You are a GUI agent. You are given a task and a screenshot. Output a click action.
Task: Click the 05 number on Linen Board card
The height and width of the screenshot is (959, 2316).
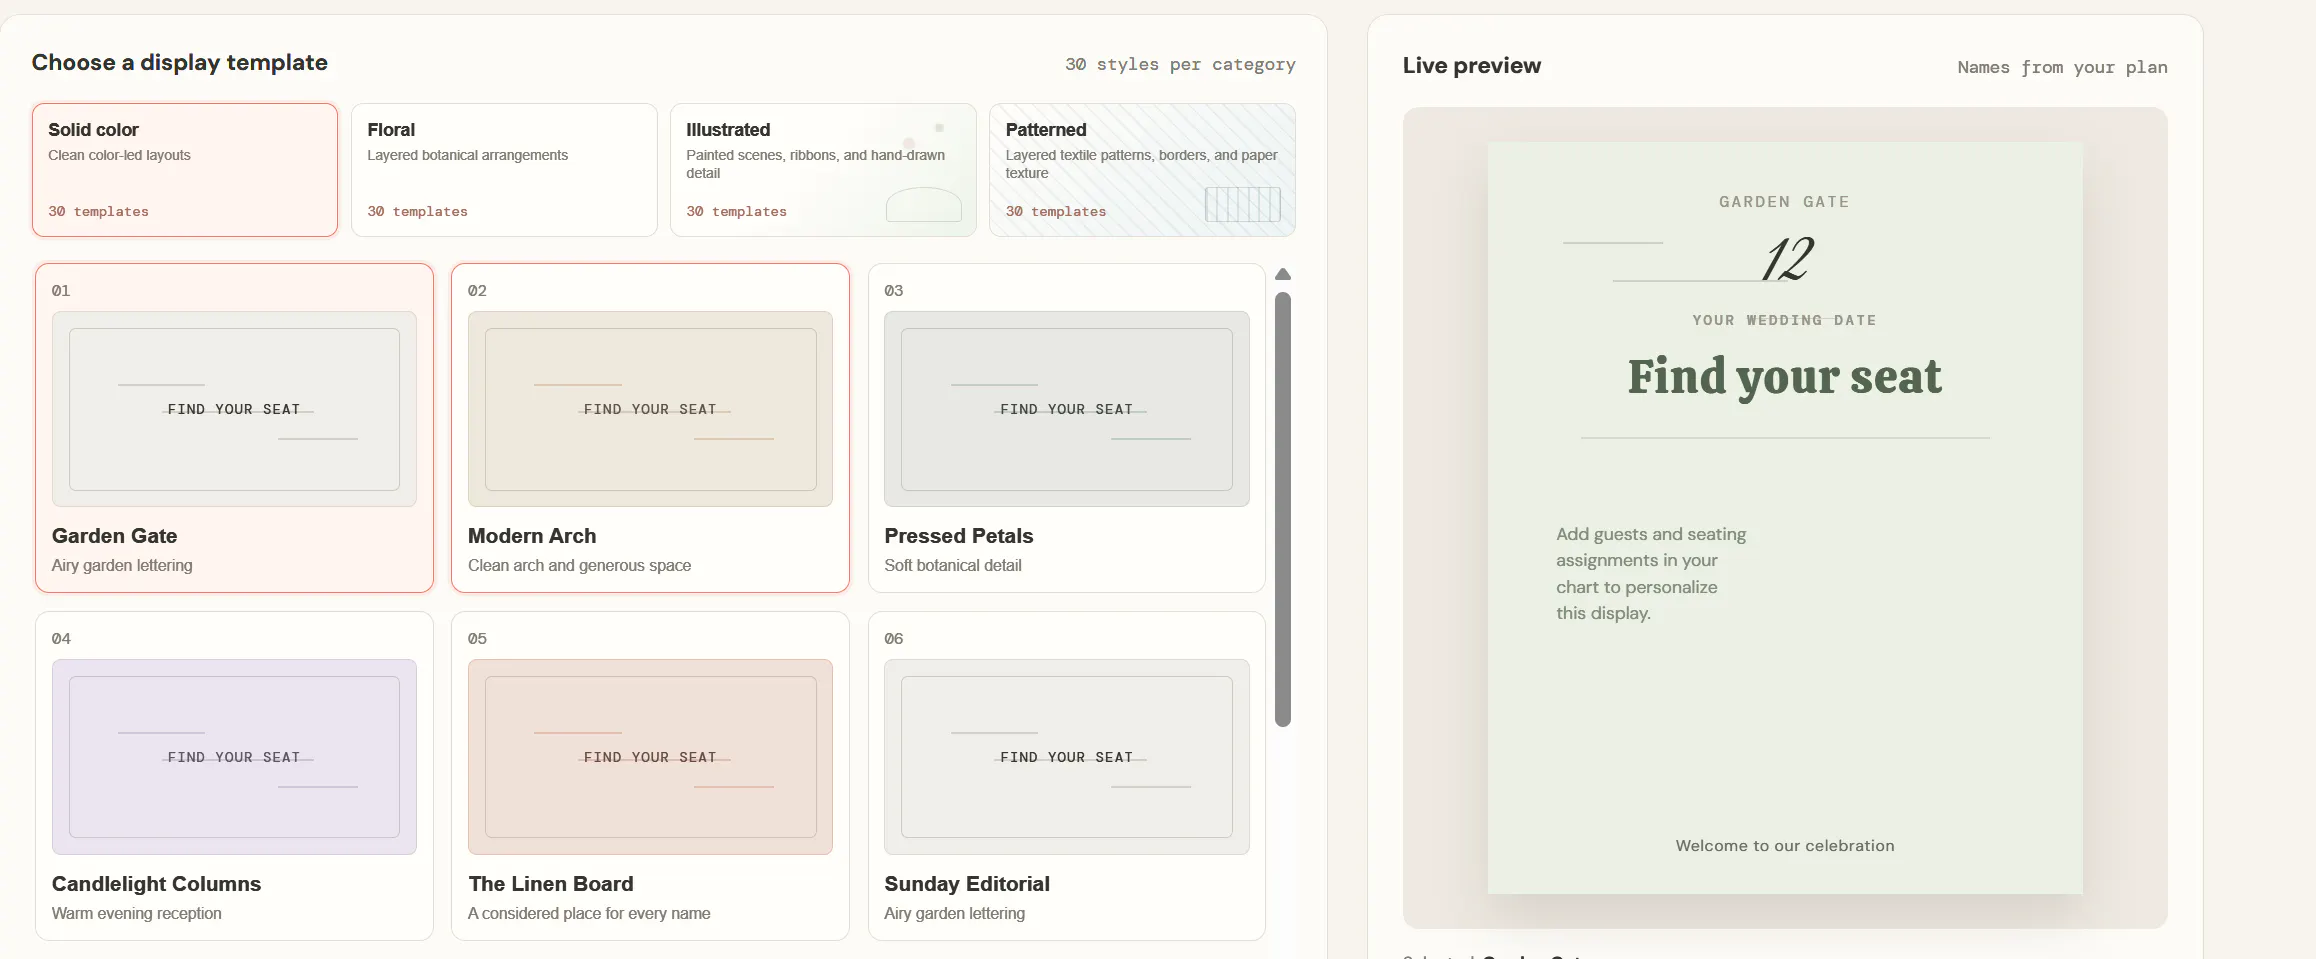[x=477, y=639]
